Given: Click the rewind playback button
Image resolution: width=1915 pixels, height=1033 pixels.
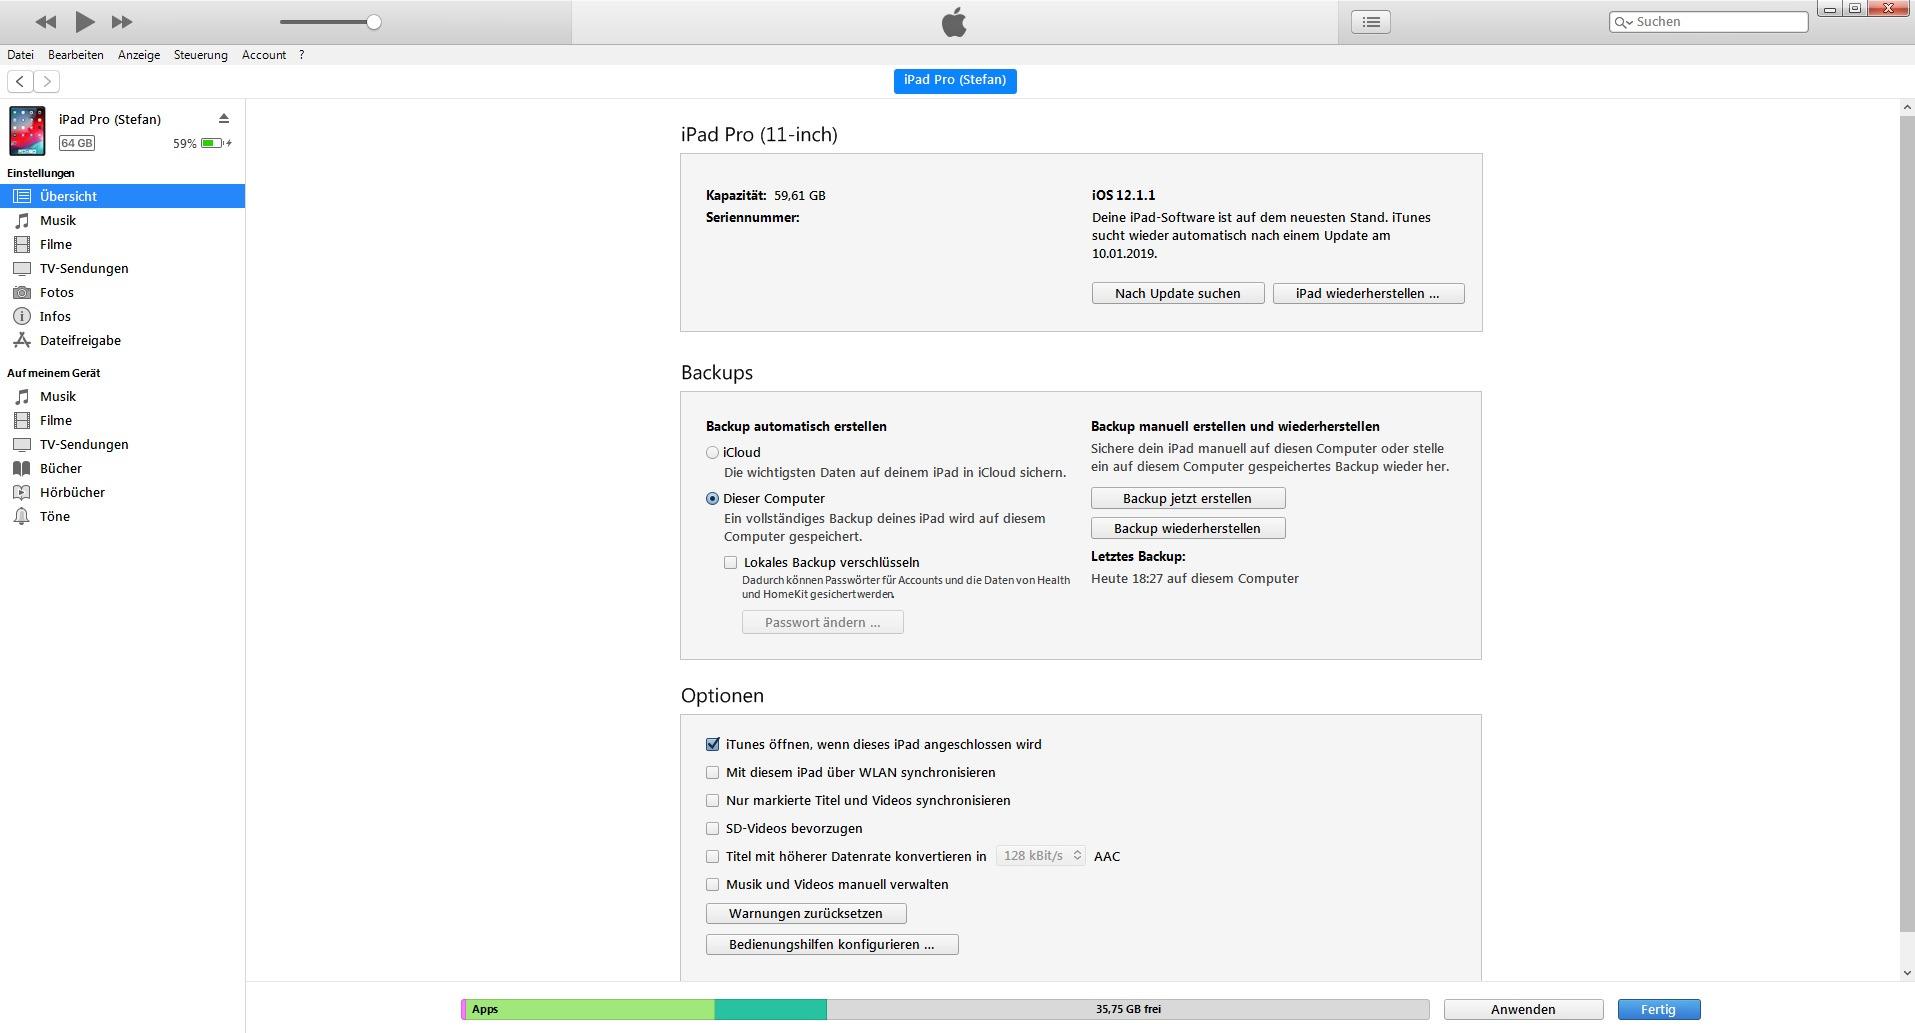Looking at the screenshot, I should [45, 22].
